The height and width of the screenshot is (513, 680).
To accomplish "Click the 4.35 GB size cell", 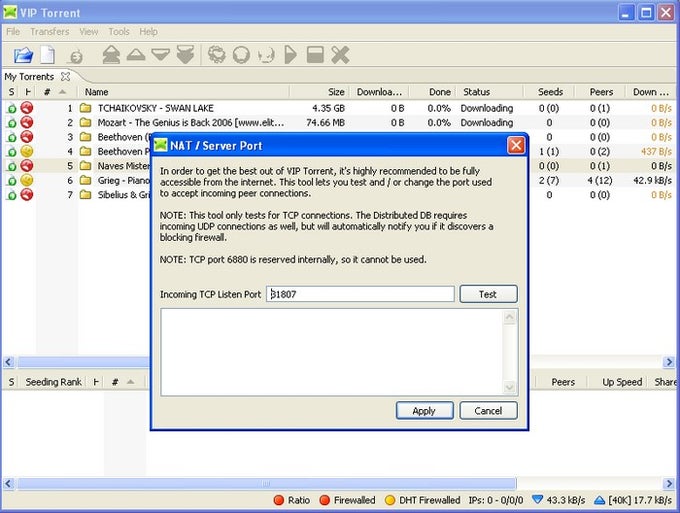I will [x=328, y=108].
